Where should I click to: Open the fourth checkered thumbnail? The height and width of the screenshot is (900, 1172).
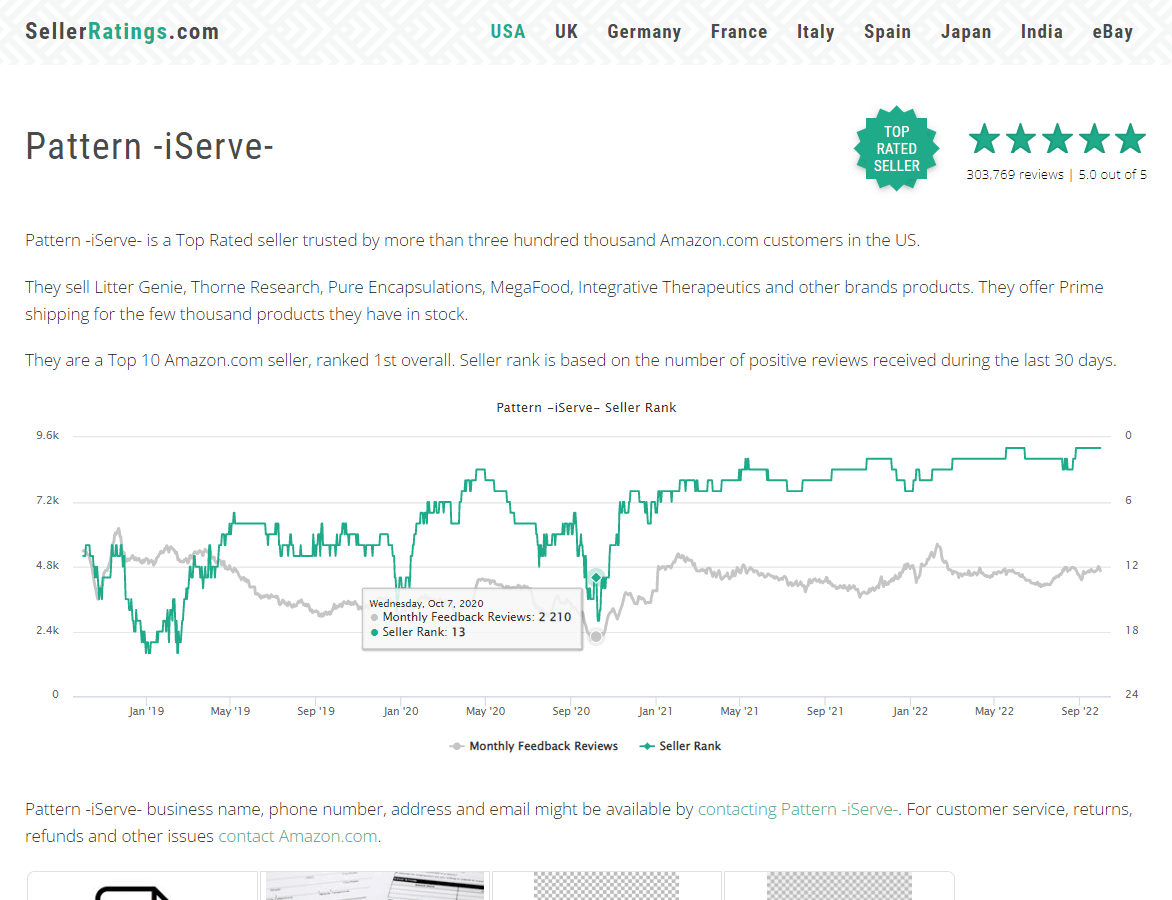pyautogui.click(x=839, y=886)
